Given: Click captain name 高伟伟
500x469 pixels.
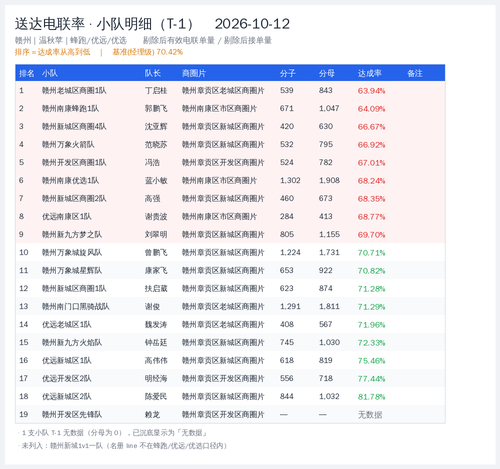Looking at the screenshot, I should click(x=156, y=360).
